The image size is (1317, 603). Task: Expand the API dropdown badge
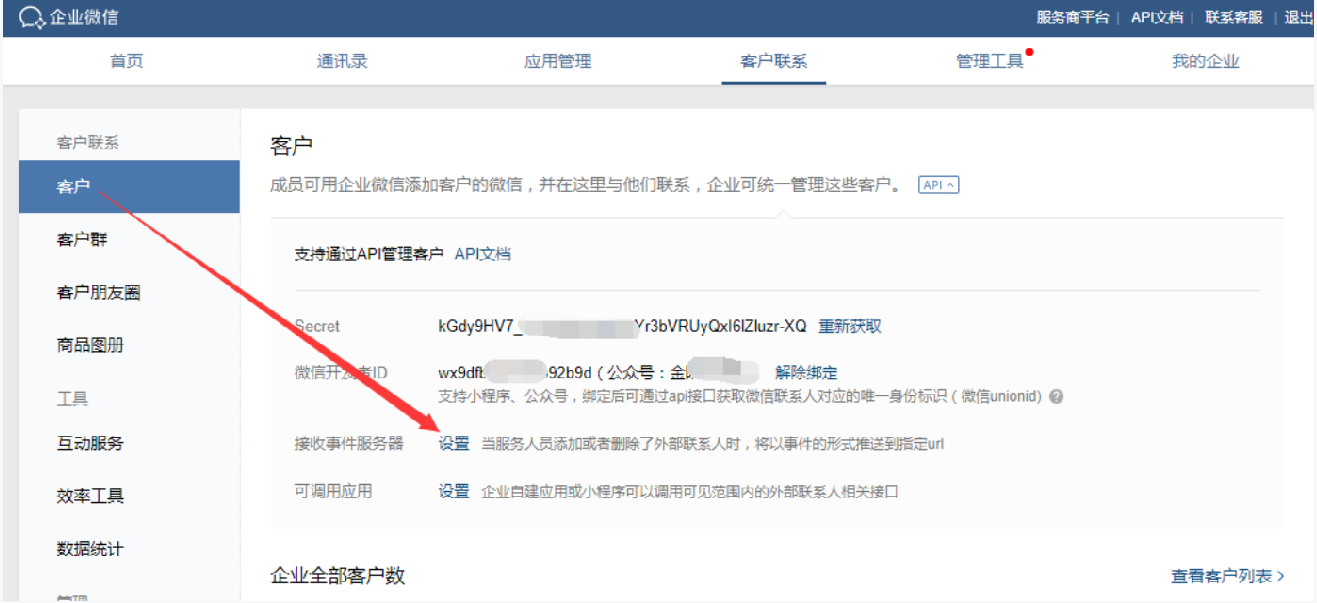(938, 185)
